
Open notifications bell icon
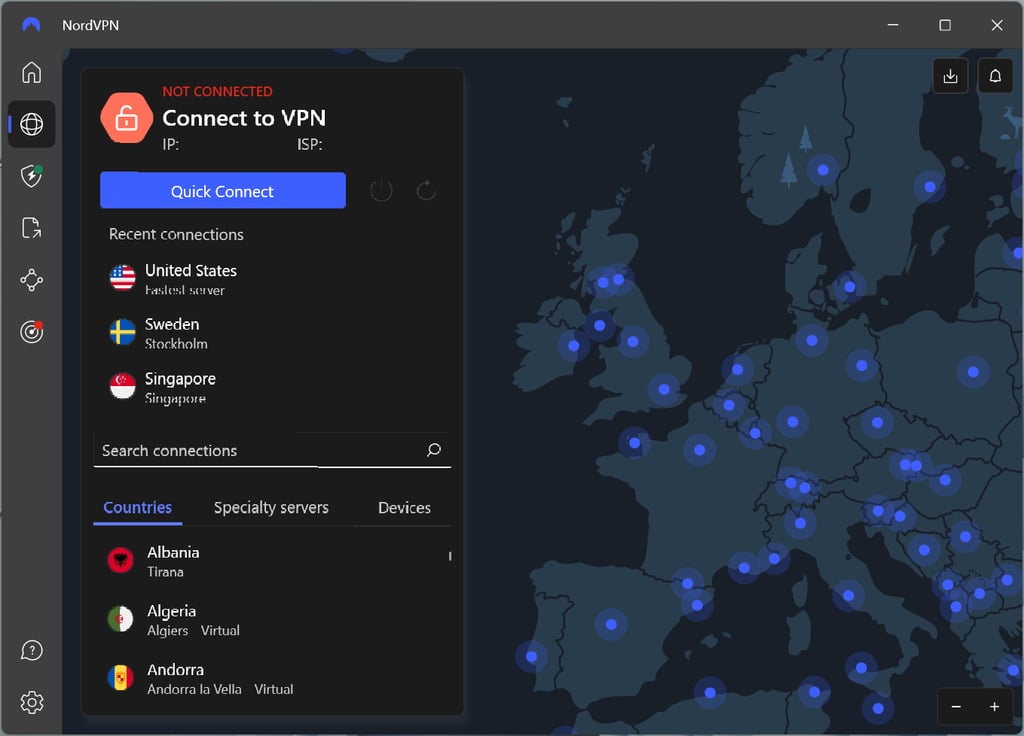point(995,76)
